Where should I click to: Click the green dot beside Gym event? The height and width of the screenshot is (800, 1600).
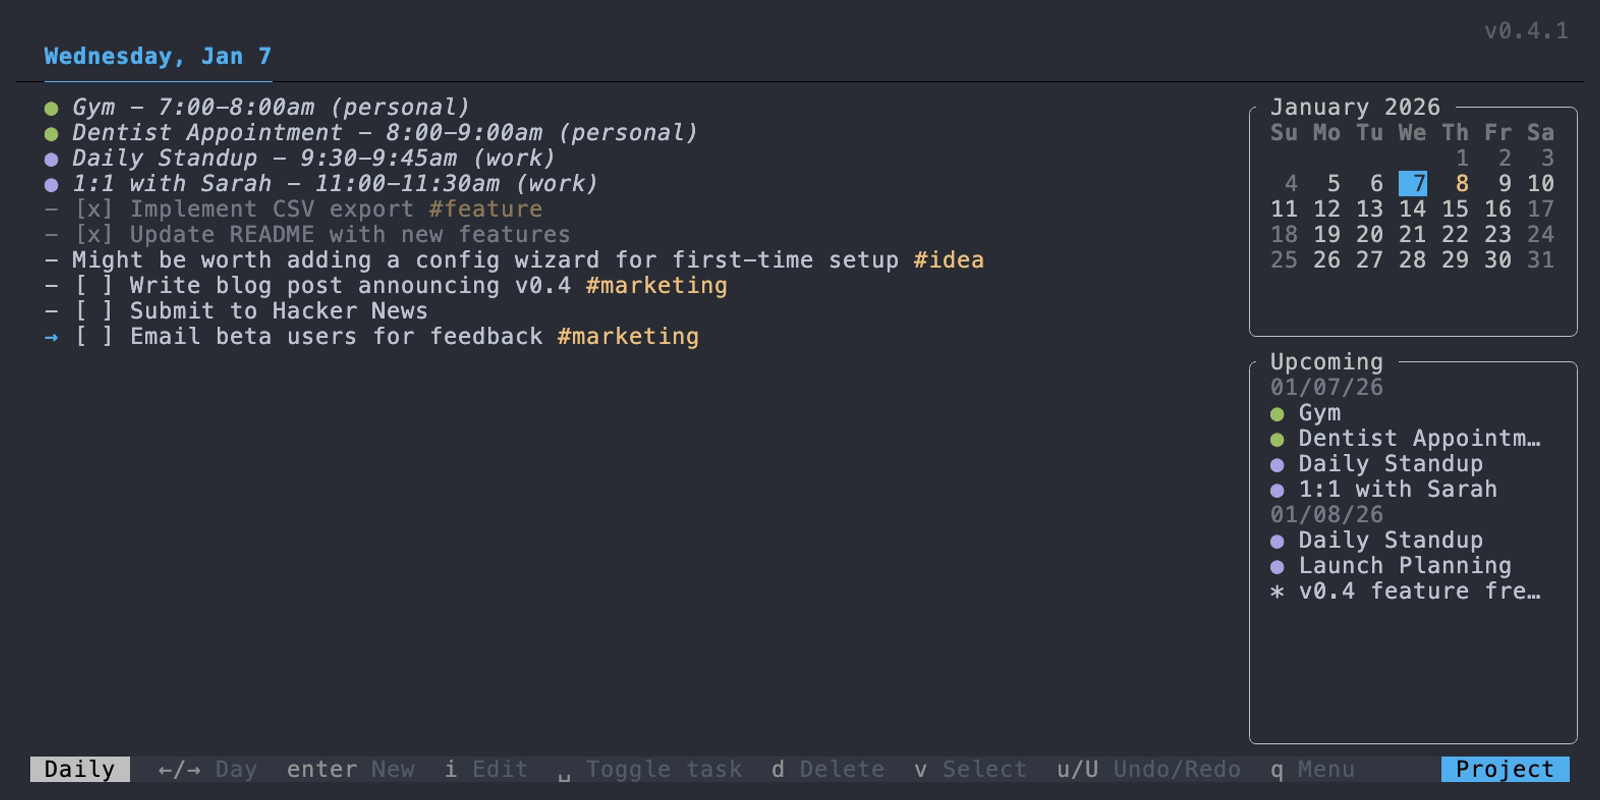52,107
